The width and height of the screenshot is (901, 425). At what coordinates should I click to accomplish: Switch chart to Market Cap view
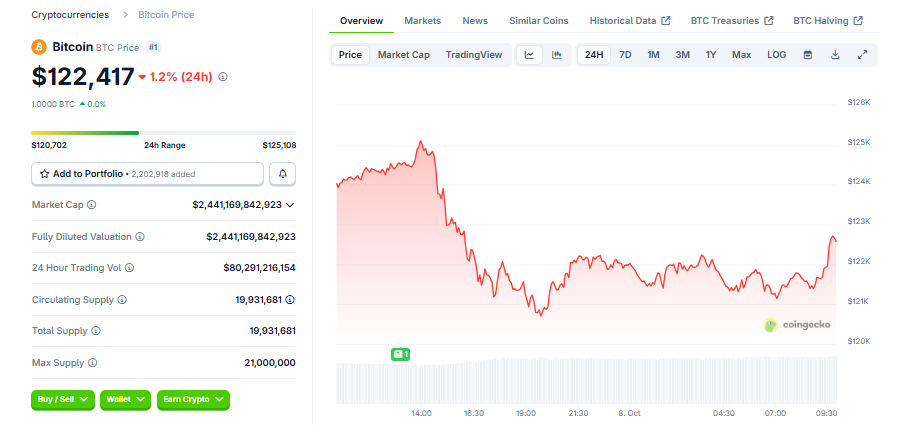point(404,55)
